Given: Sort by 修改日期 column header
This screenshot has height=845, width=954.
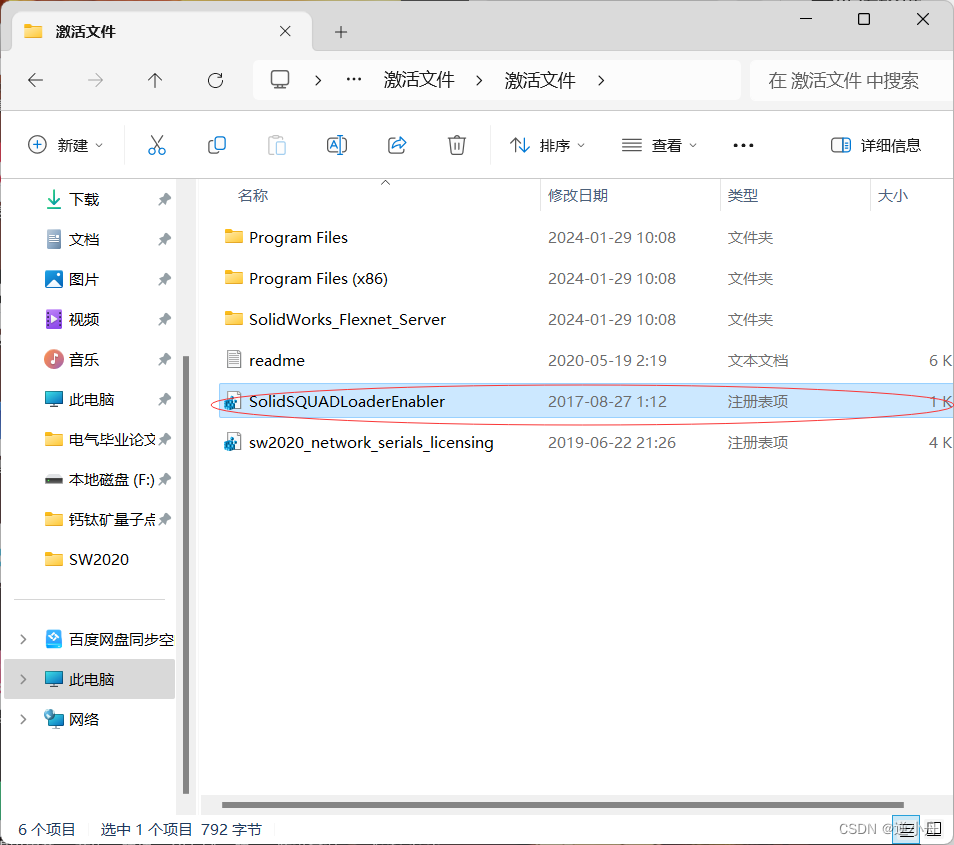Looking at the screenshot, I should (578, 195).
